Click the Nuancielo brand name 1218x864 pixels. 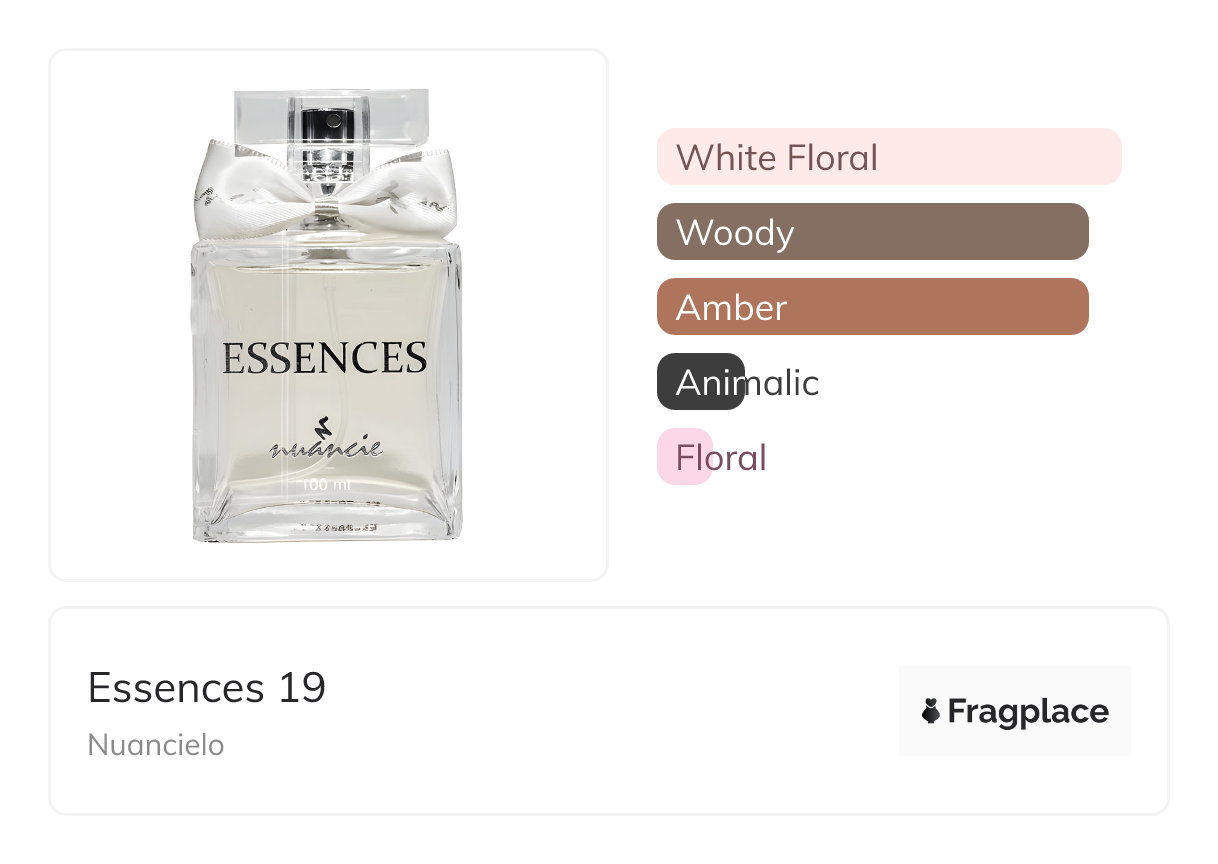156,745
